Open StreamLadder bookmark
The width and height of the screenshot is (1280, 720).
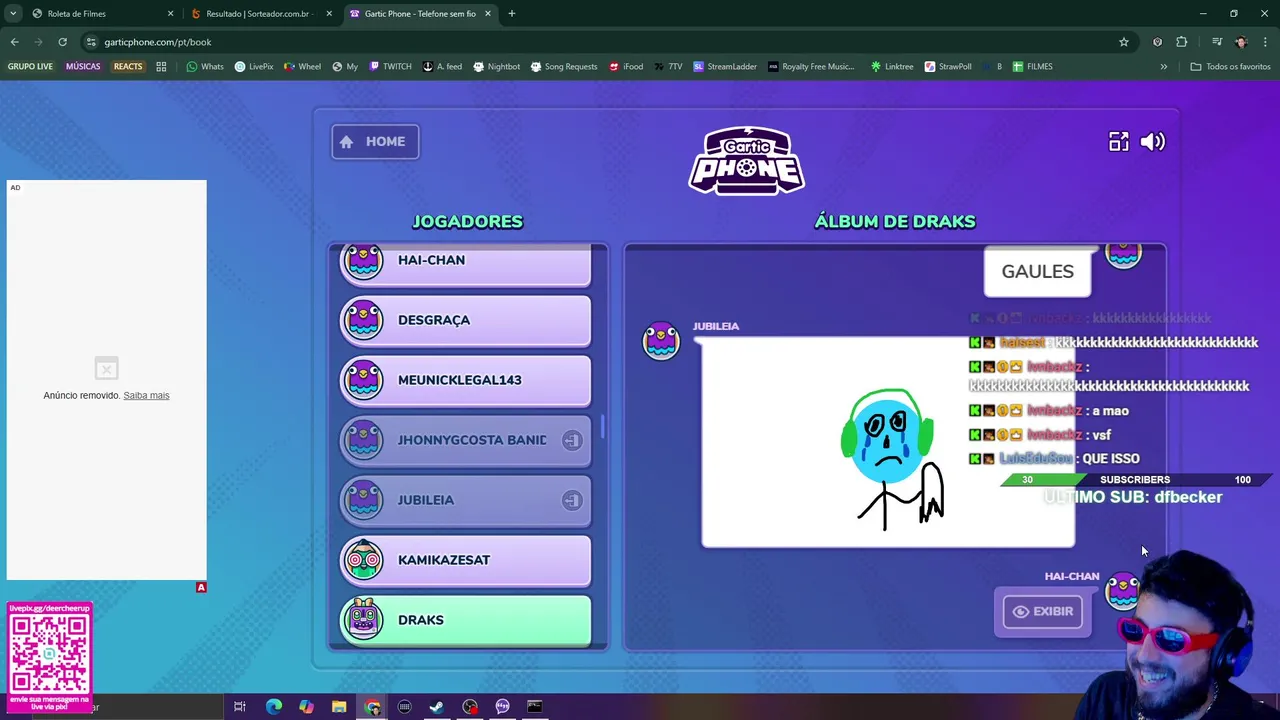click(724, 67)
